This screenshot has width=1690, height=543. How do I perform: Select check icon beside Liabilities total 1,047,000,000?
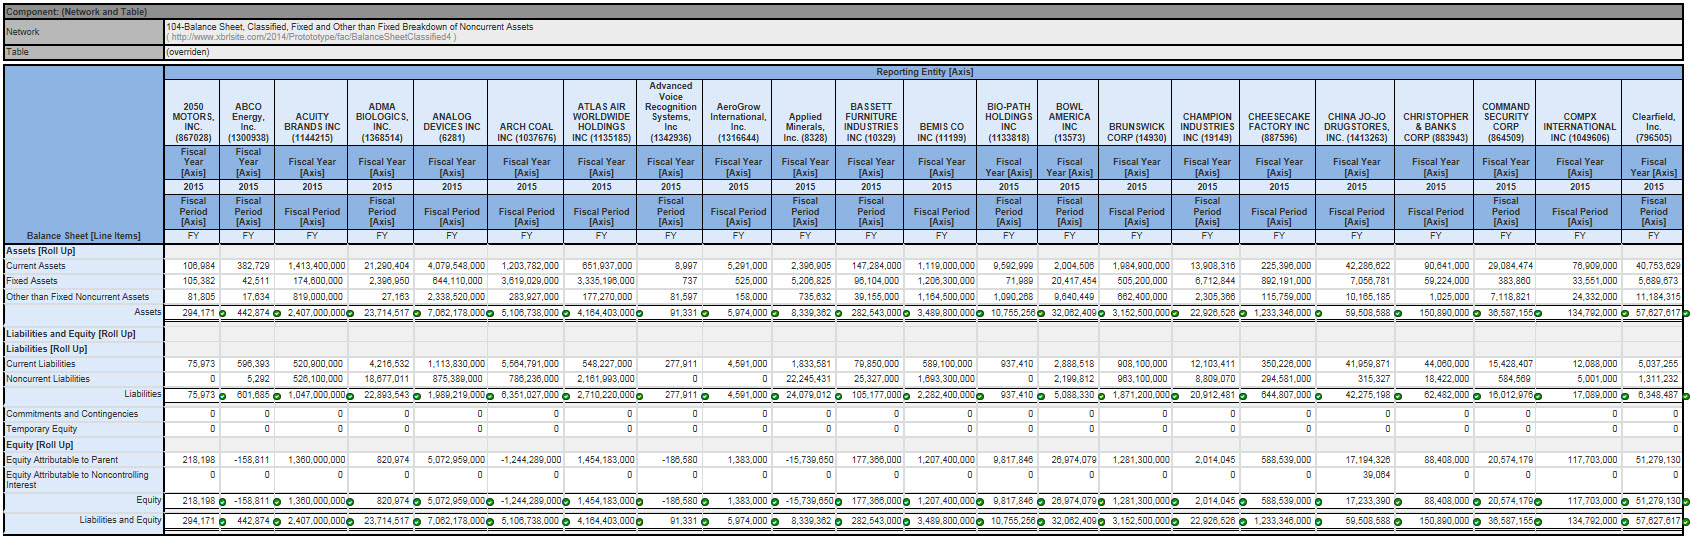point(350,396)
